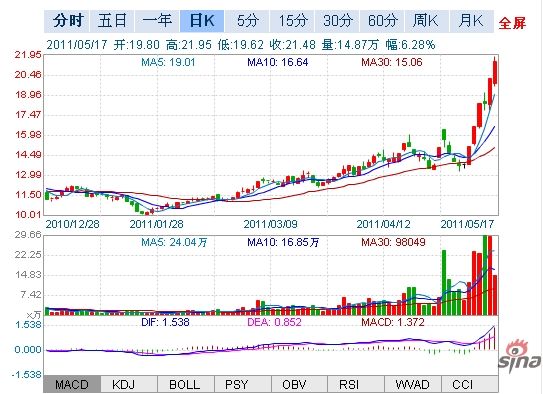543x394 pixels.
Task: Select the MACD indicator tab
Action: (x=72, y=384)
